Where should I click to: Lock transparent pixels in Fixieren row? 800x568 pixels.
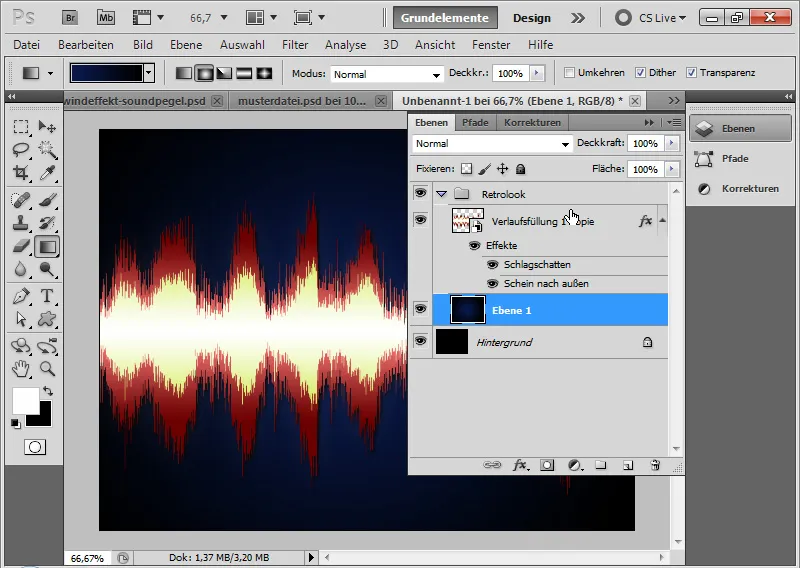click(x=466, y=169)
